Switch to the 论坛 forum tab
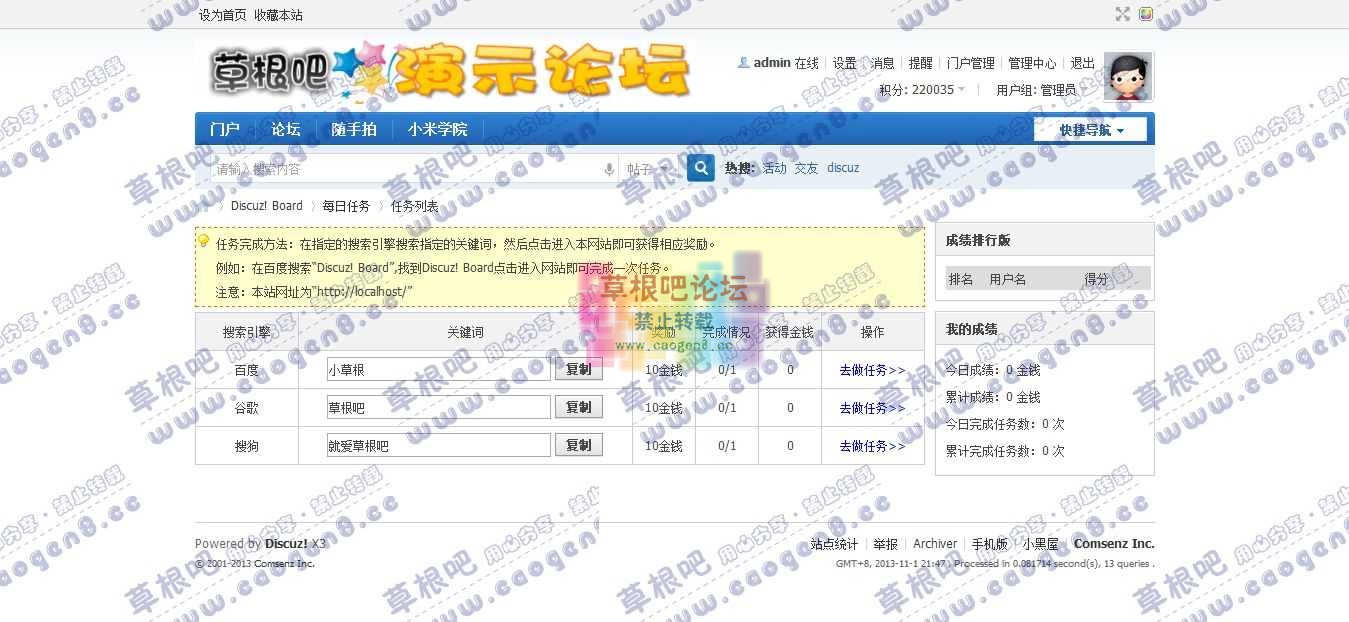 pyautogui.click(x=285, y=129)
